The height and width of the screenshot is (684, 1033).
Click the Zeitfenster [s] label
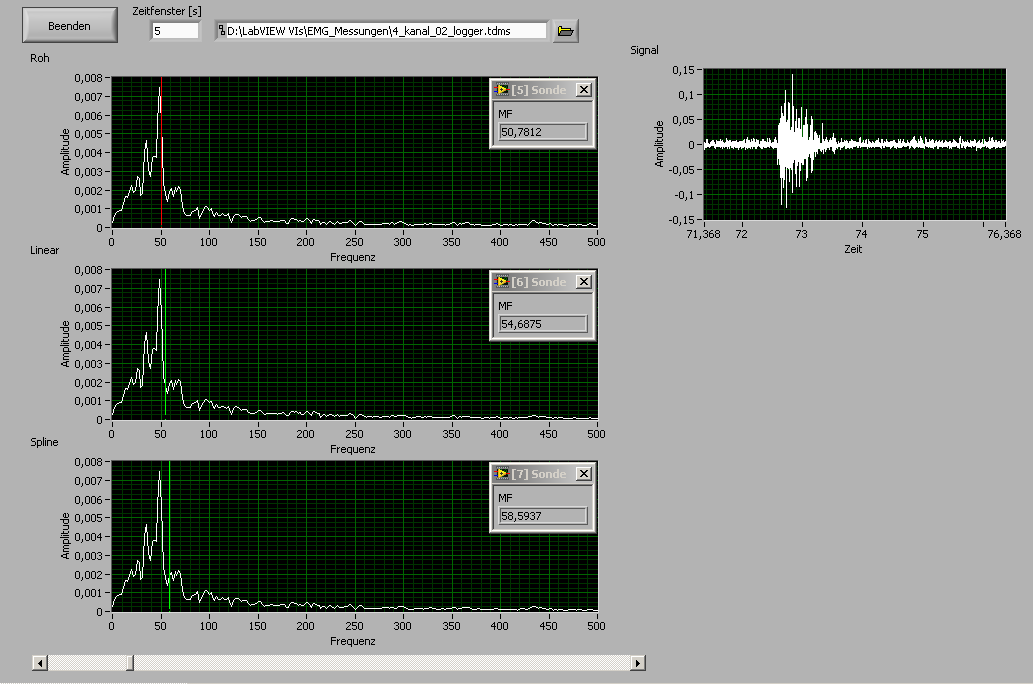point(167,11)
